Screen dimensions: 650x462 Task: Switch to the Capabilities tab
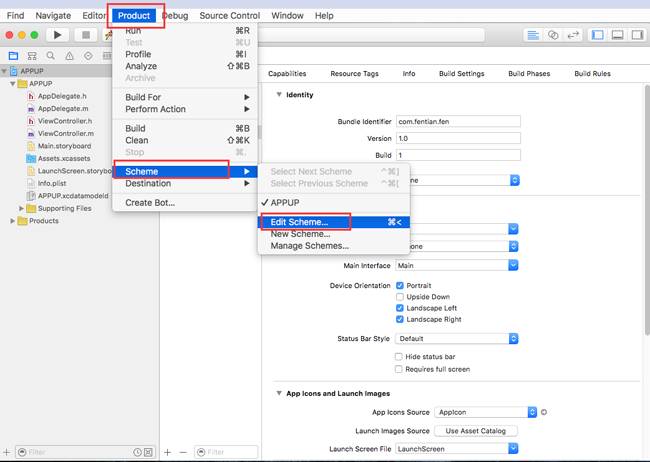287,73
